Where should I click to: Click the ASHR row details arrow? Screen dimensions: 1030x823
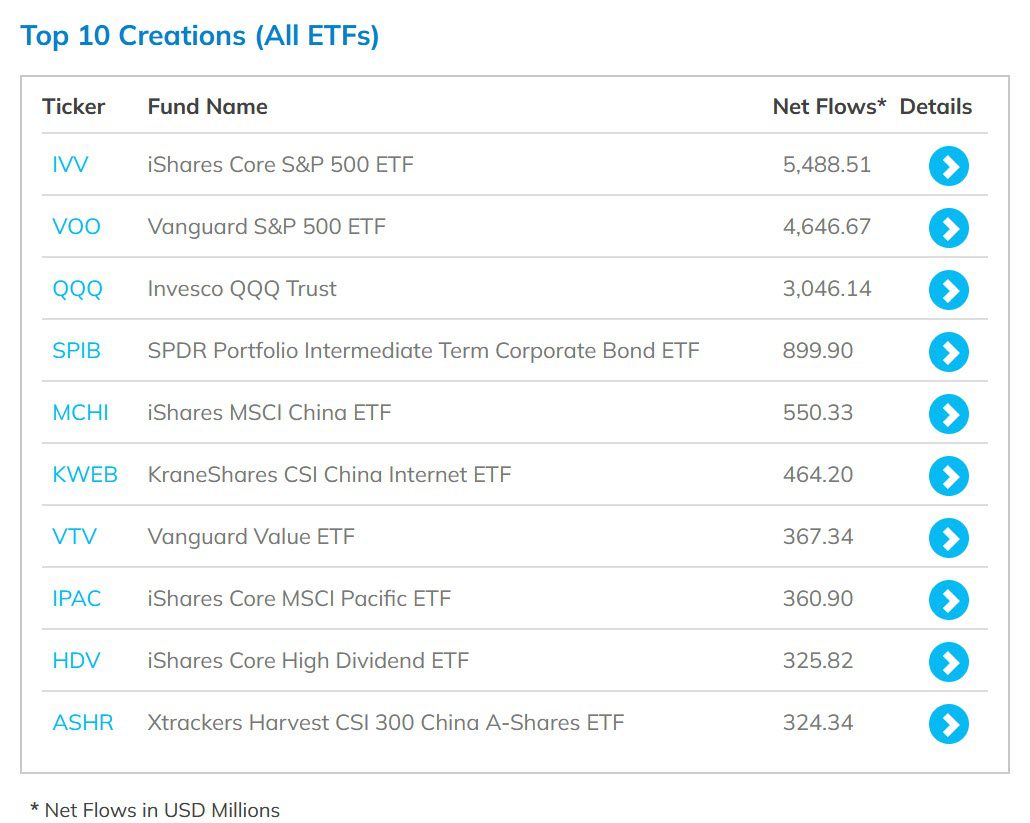tap(948, 723)
